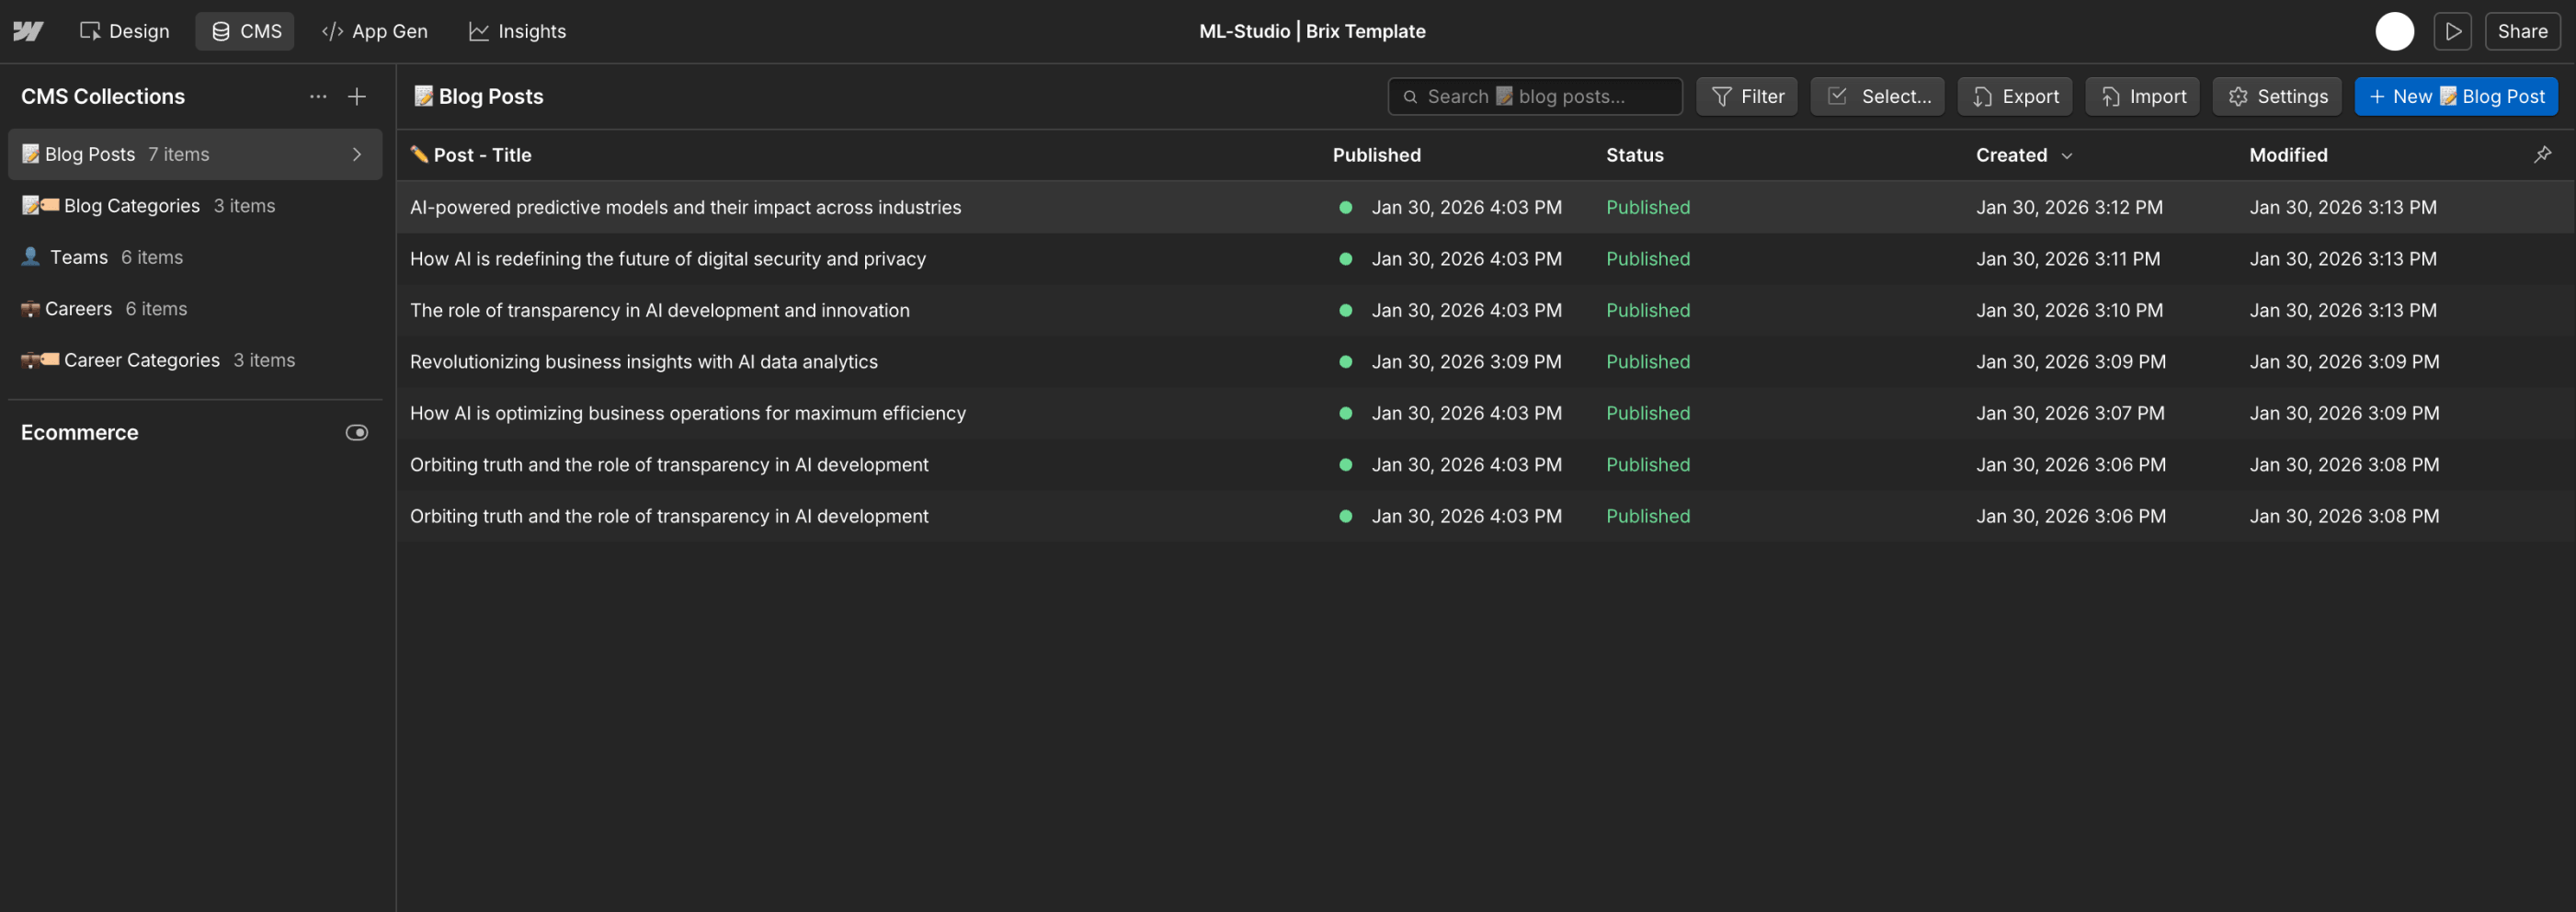Switch to the CMS tab
The height and width of the screenshot is (912, 2576).
pos(245,31)
